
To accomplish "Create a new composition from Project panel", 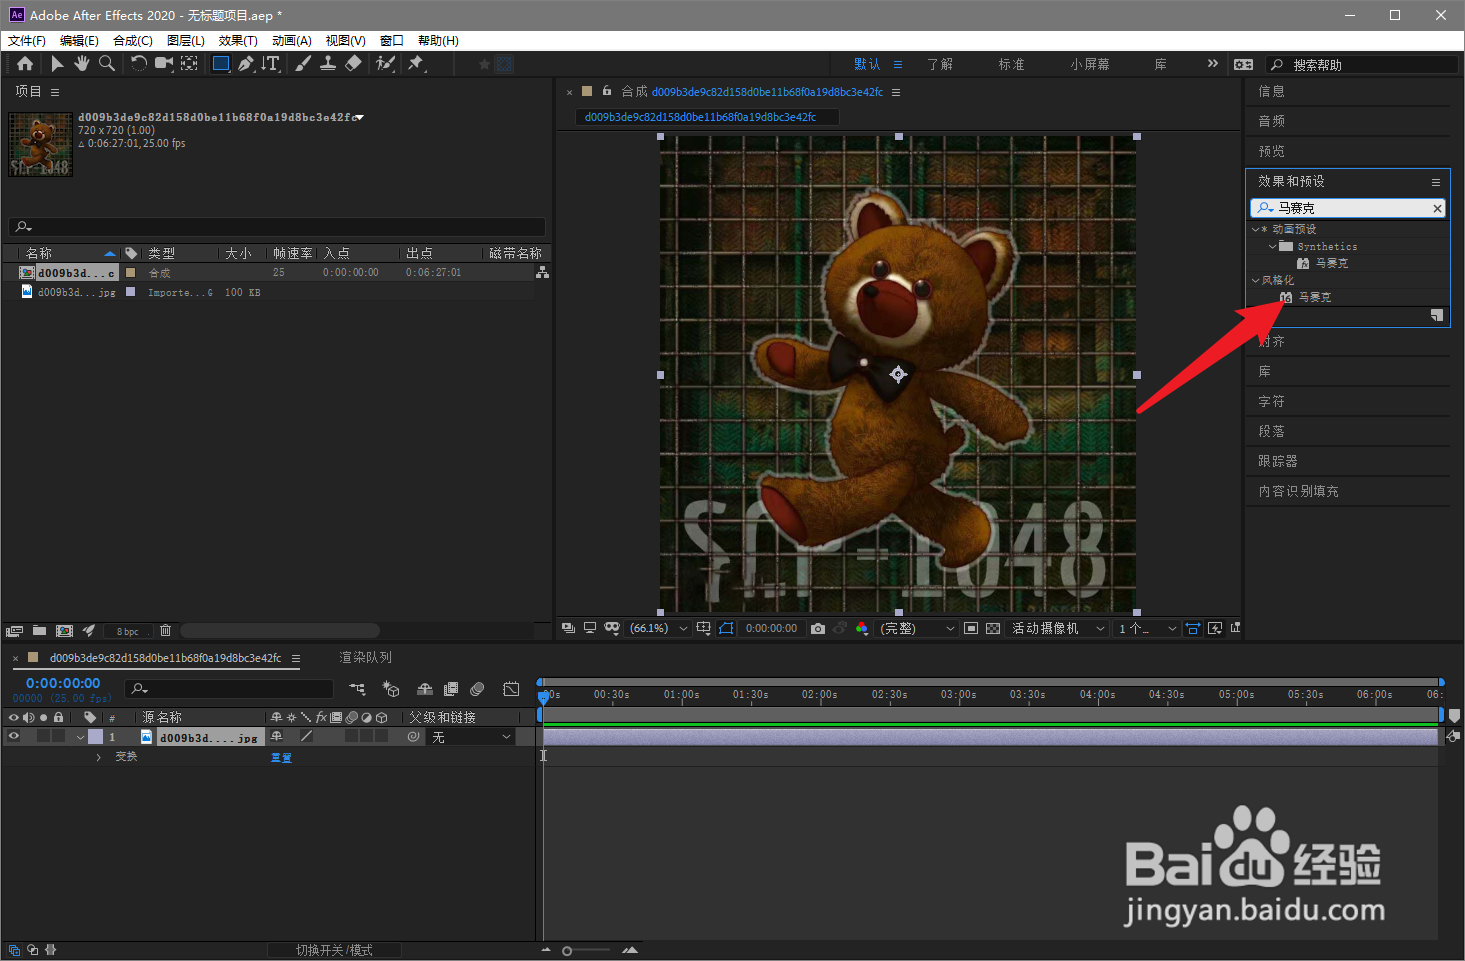I will click(64, 631).
